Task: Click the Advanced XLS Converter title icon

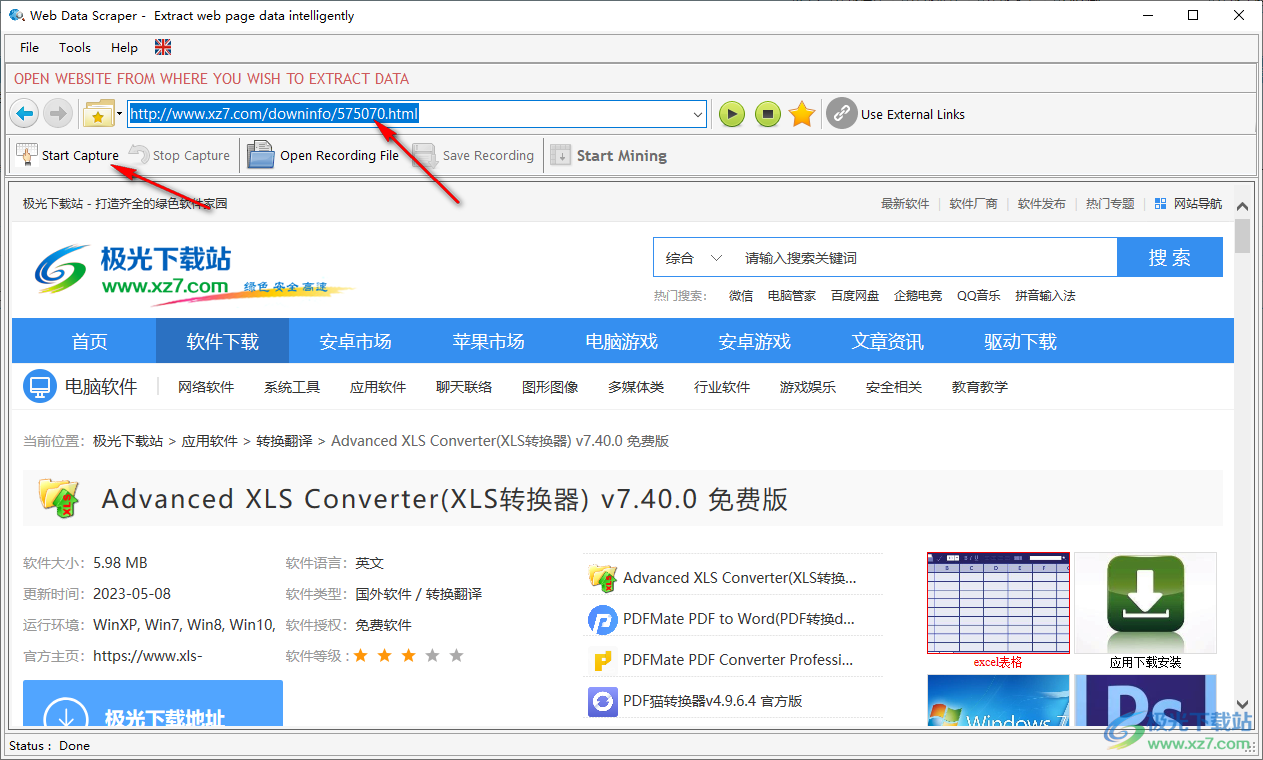Action: (58, 498)
